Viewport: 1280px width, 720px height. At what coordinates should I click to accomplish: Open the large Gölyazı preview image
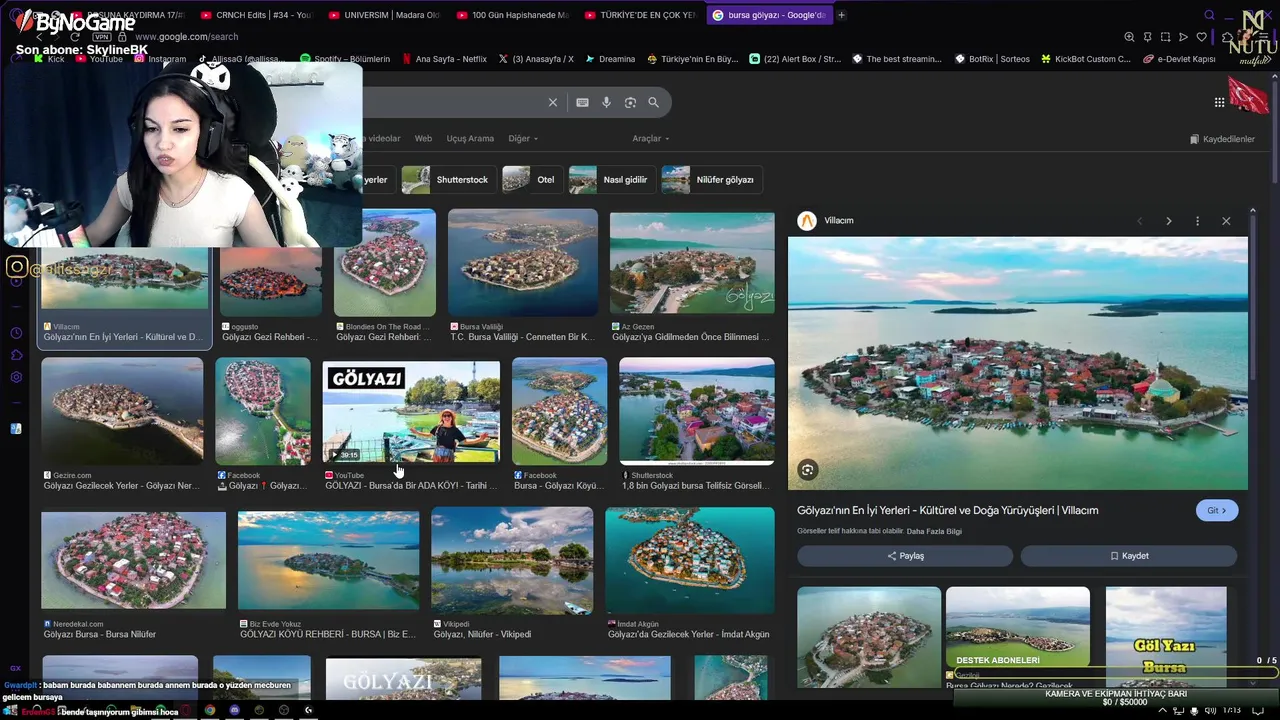1018,363
